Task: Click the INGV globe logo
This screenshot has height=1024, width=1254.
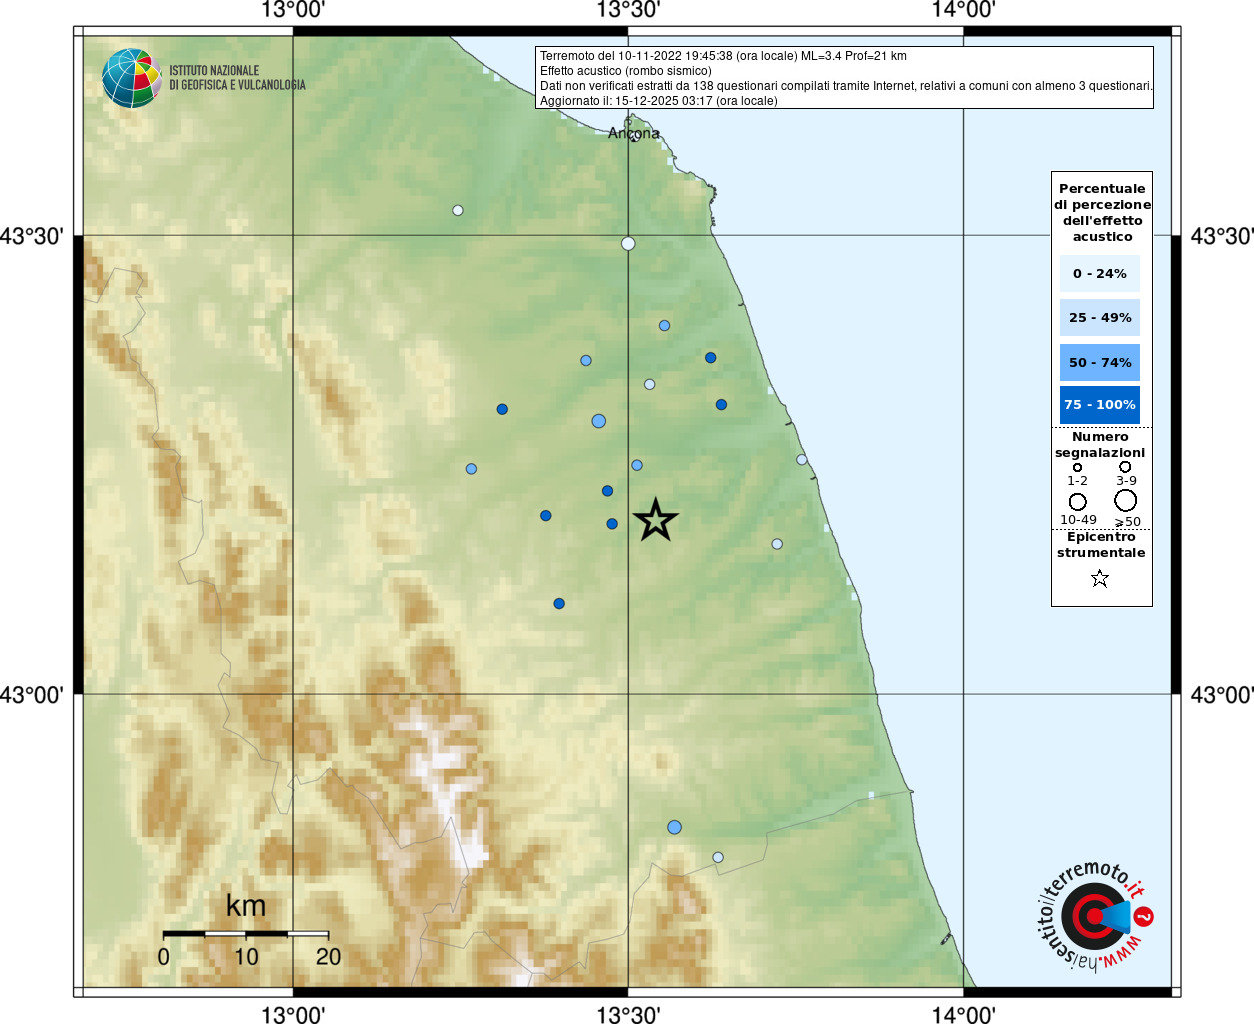Action: 131,78
